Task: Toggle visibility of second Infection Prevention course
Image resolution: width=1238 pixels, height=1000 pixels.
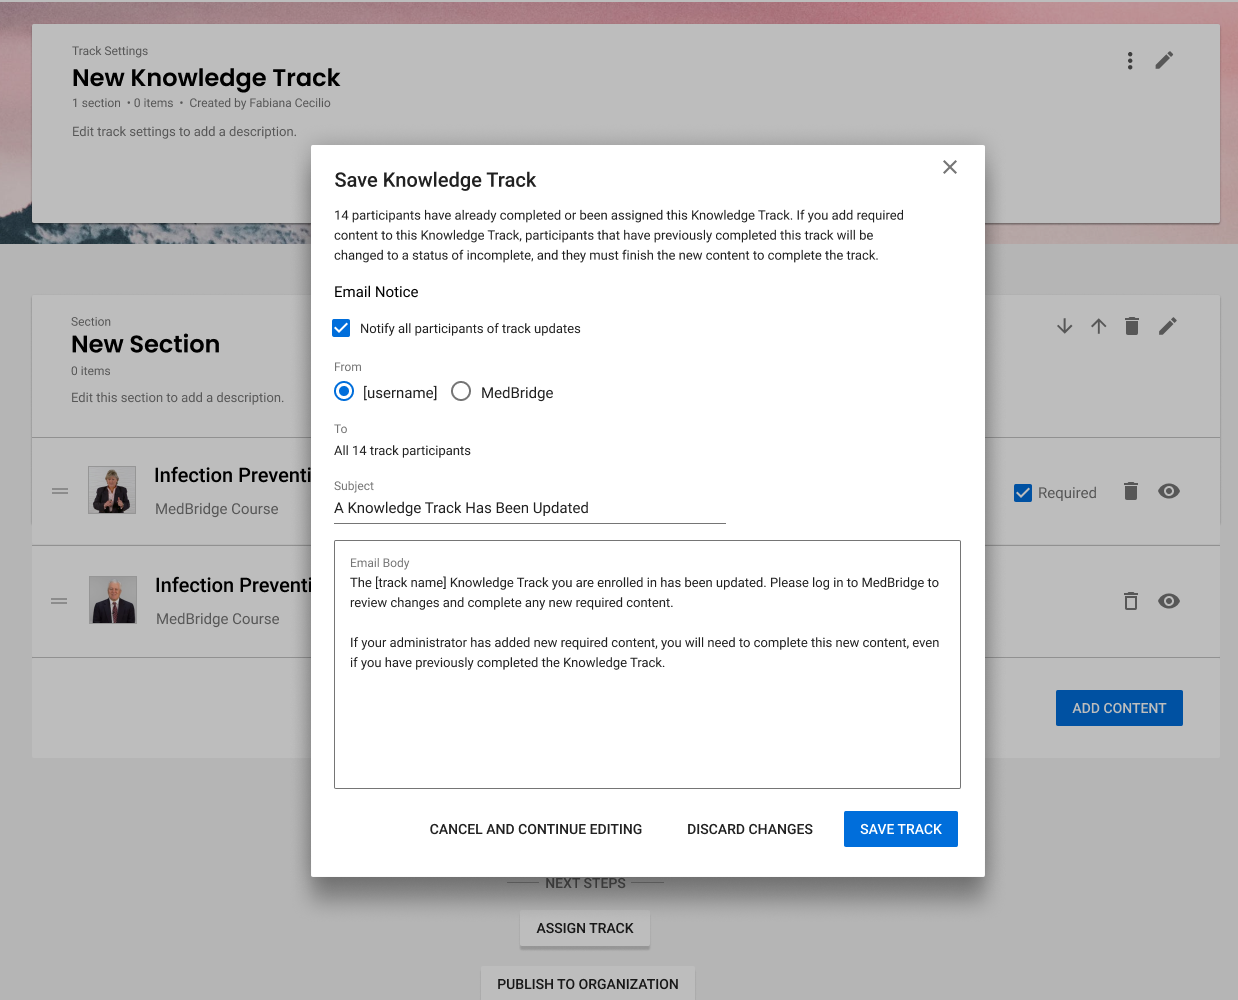Action: [1169, 601]
